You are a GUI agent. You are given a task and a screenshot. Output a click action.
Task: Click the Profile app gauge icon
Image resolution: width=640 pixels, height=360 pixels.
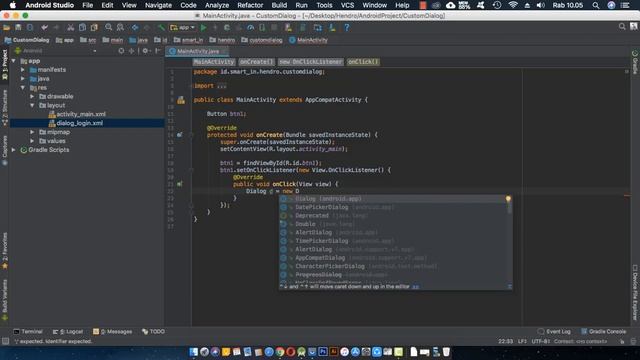pyautogui.click(x=251, y=27)
